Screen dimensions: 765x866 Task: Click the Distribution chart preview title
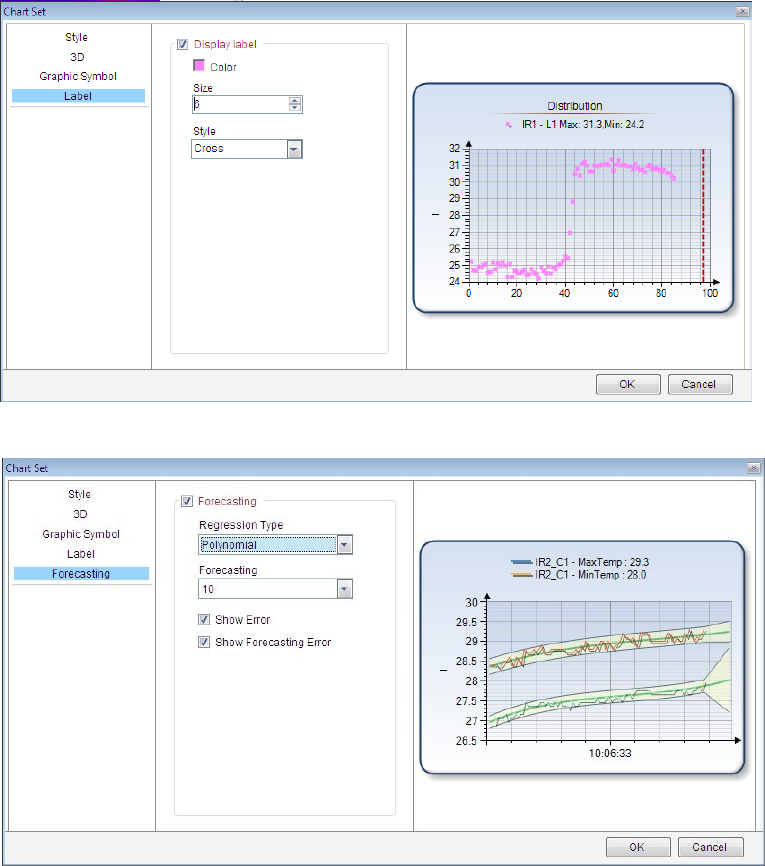[x=574, y=106]
